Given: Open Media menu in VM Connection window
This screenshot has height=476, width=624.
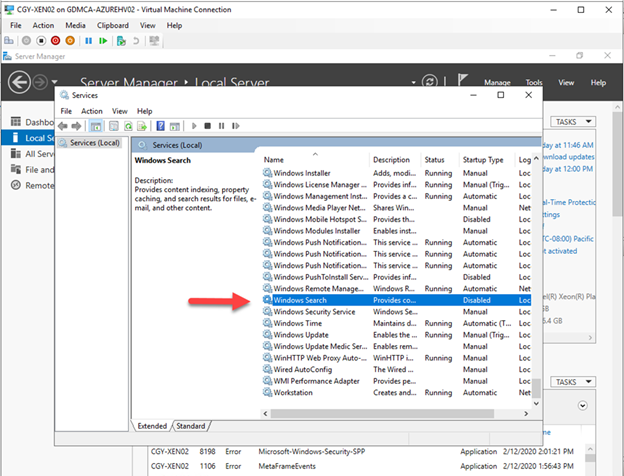Looking at the screenshot, I should pyautogui.click(x=75, y=25).
